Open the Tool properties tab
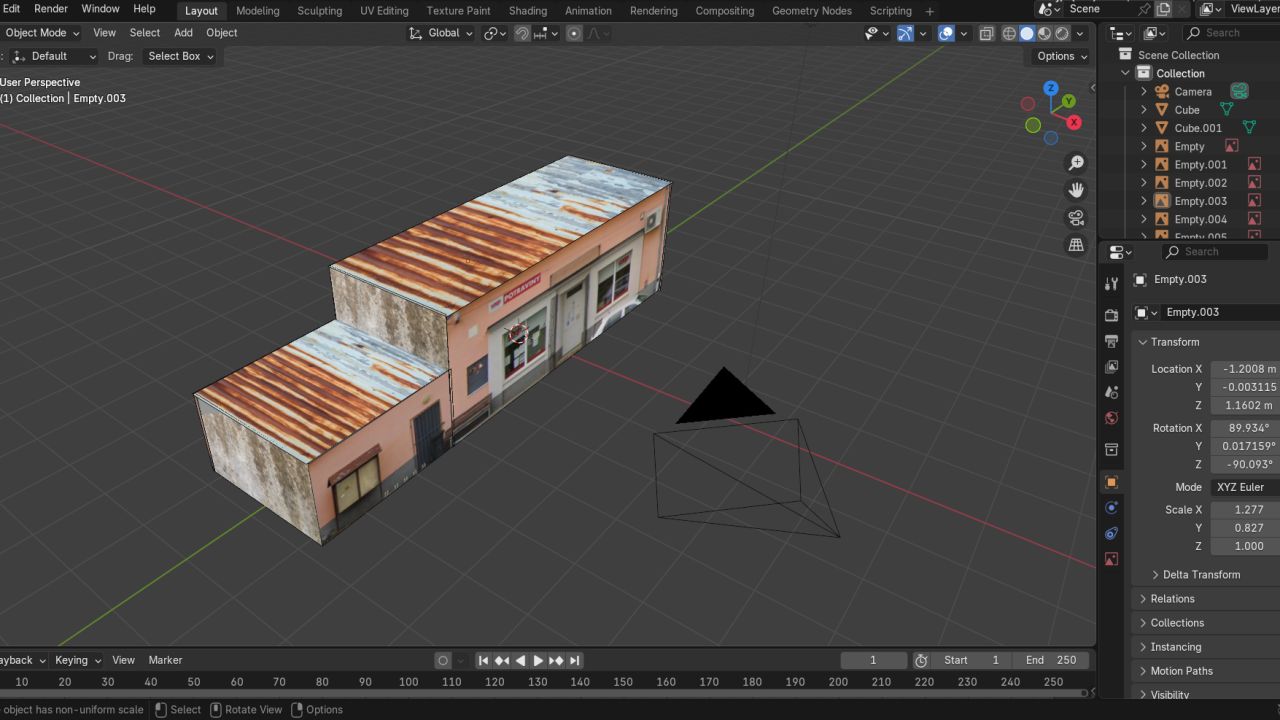Screen dimensions: 1280x720 [x=1111, y=284]
